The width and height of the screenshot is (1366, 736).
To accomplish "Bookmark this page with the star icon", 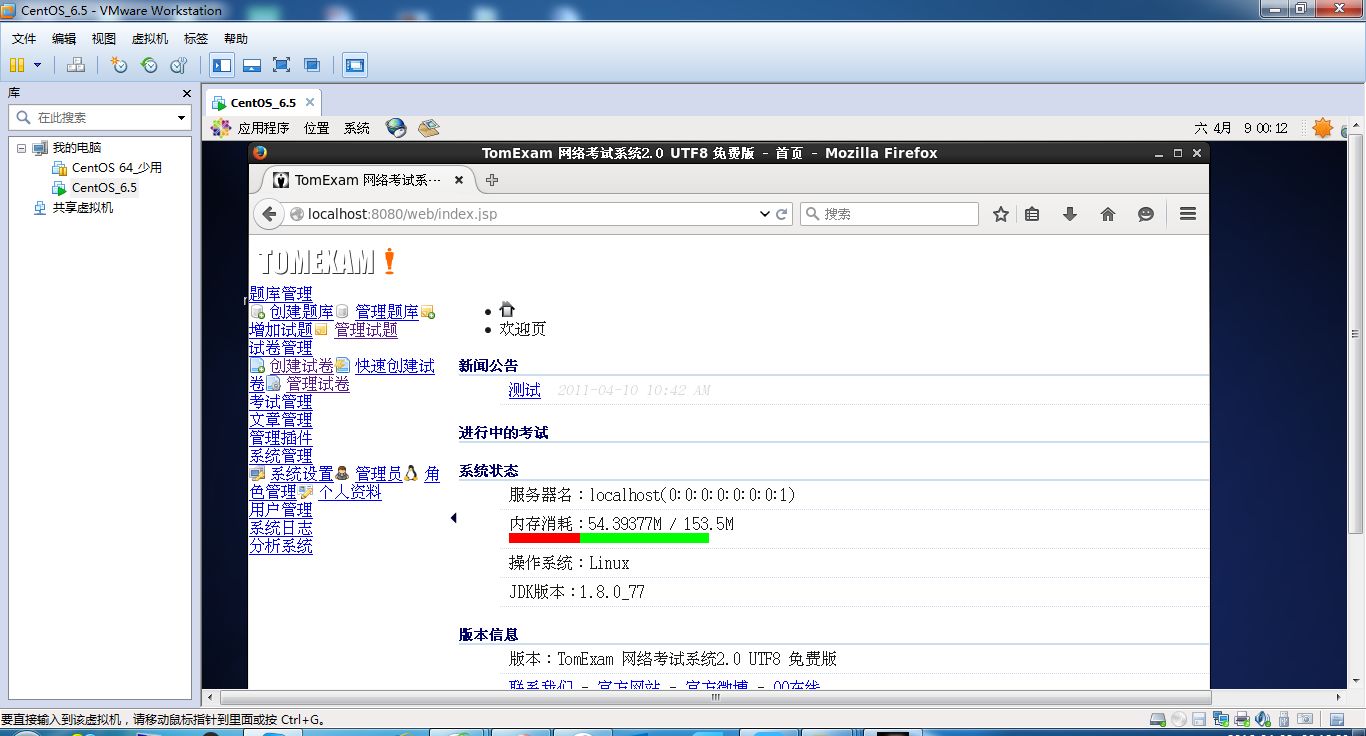I will pyautogui.click(x=1000, y=214).
